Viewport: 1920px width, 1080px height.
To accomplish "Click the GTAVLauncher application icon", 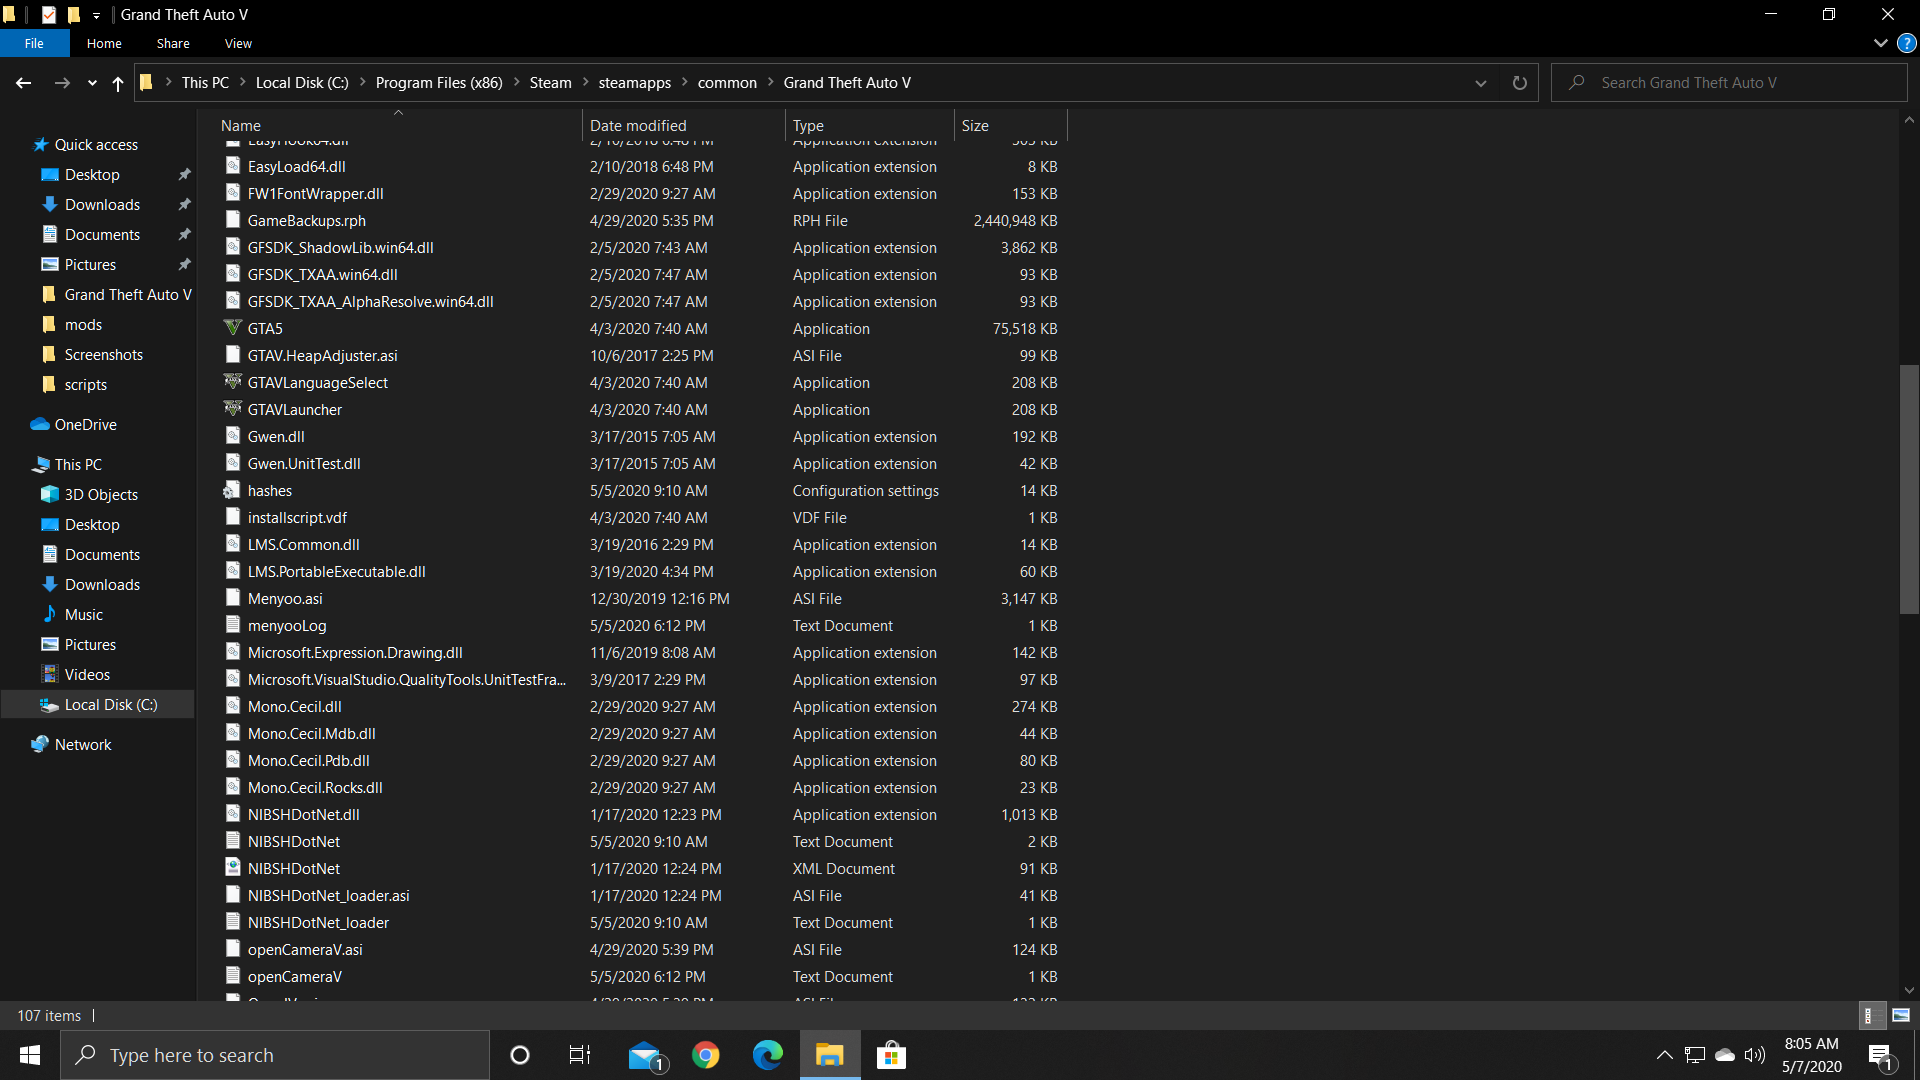I will [233, 409].
